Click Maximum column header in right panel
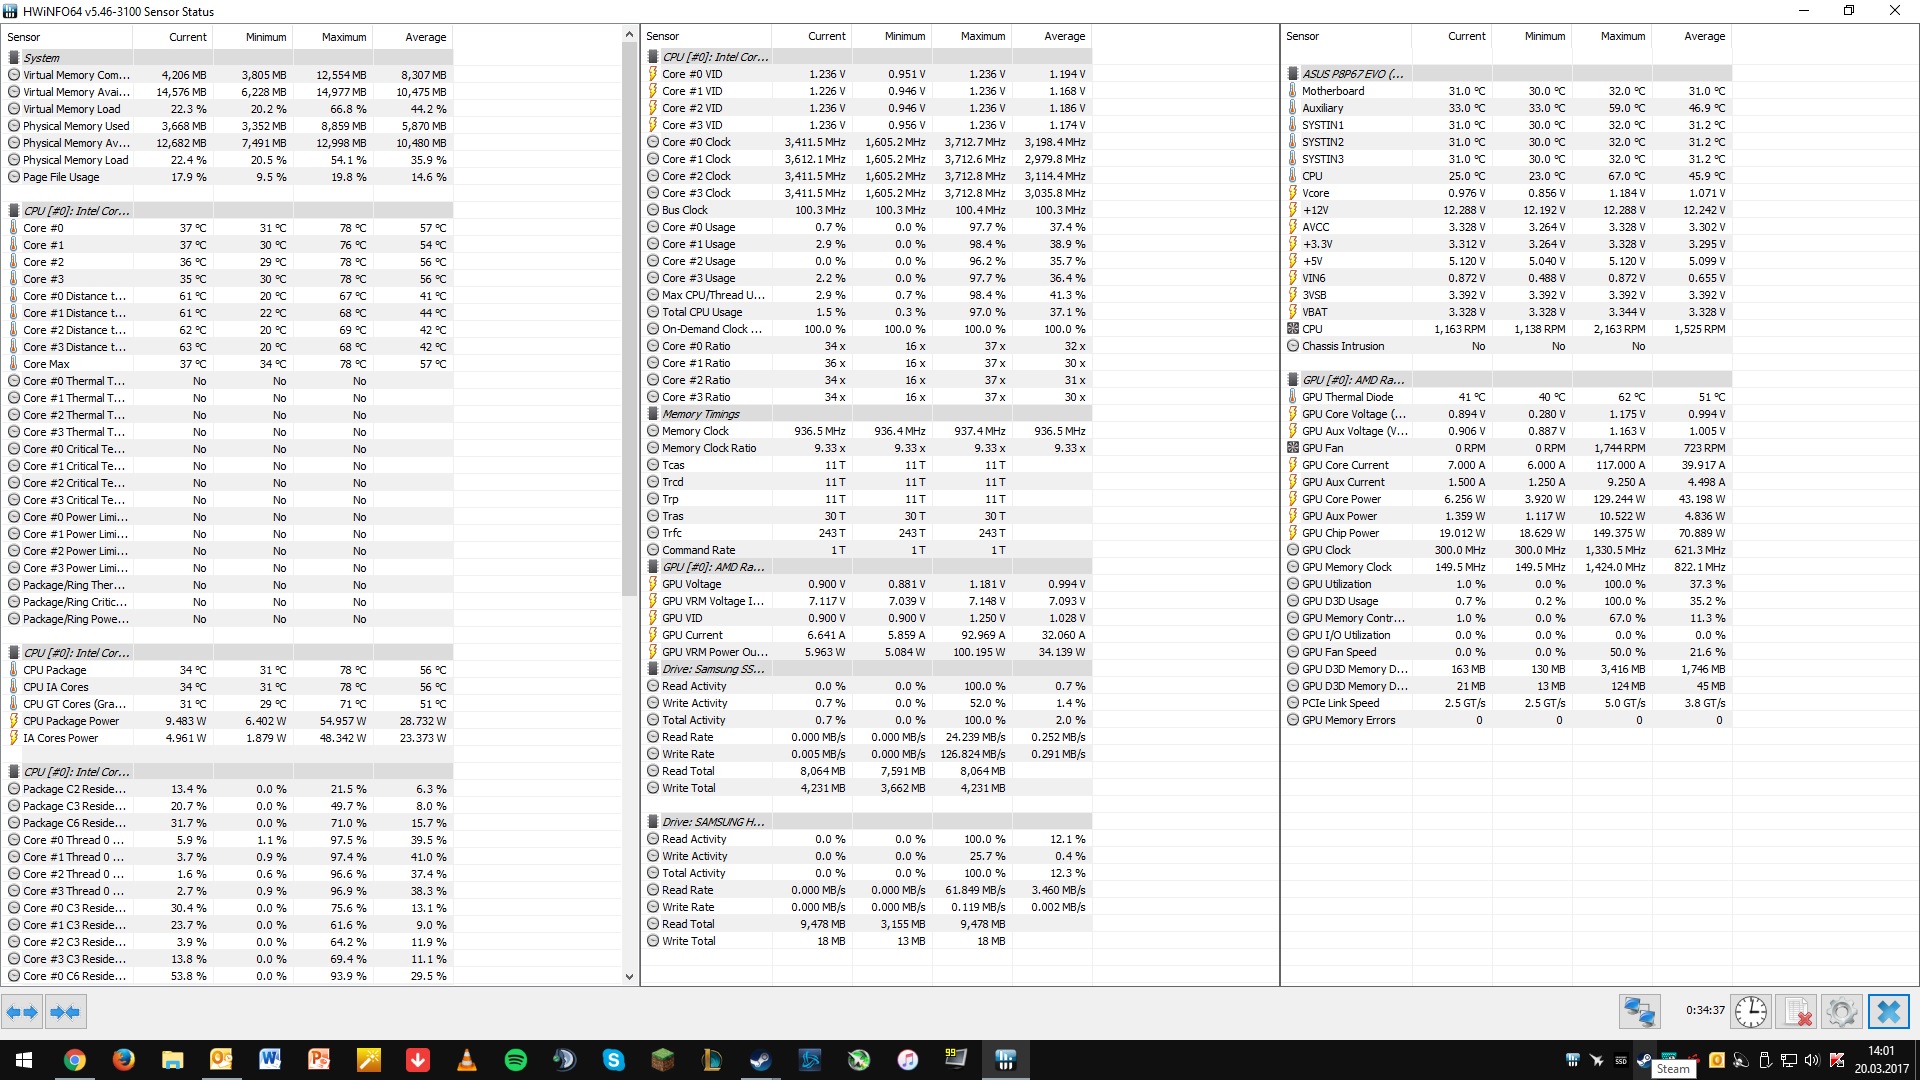This screenshot has width=1920, height=1080. (1622, 36)
